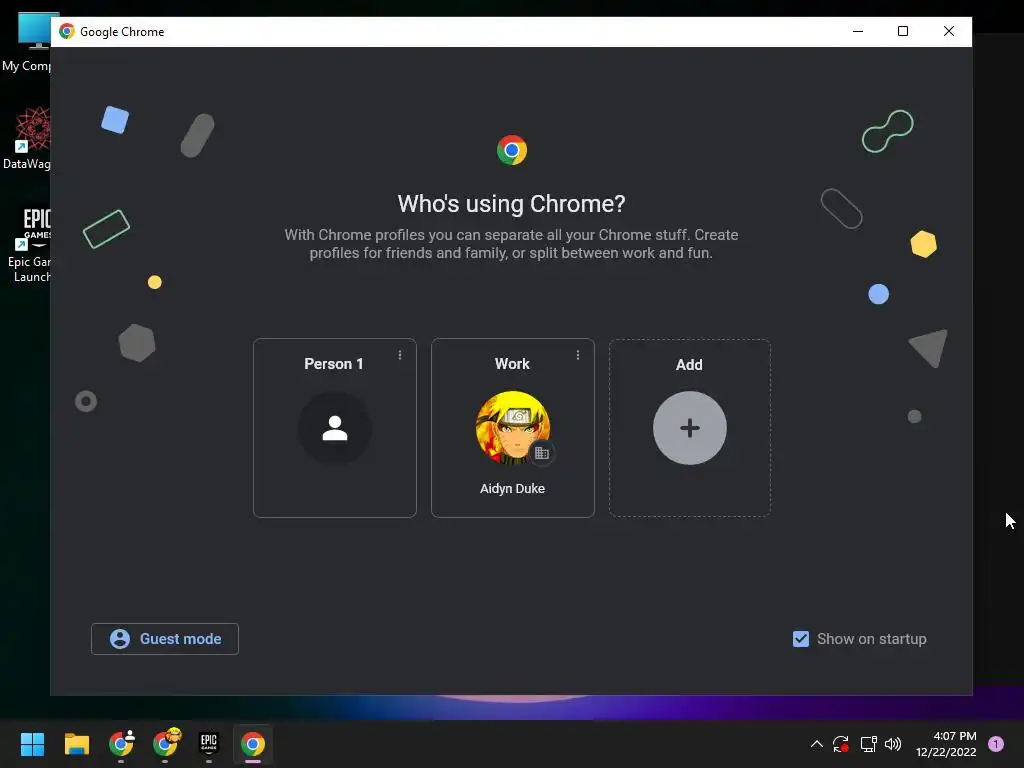The height and width of the screenshot is (768, 1024).
Task: Click the Aidyn Duke account name
Action: pyautogui.click(x=512, y=488)
